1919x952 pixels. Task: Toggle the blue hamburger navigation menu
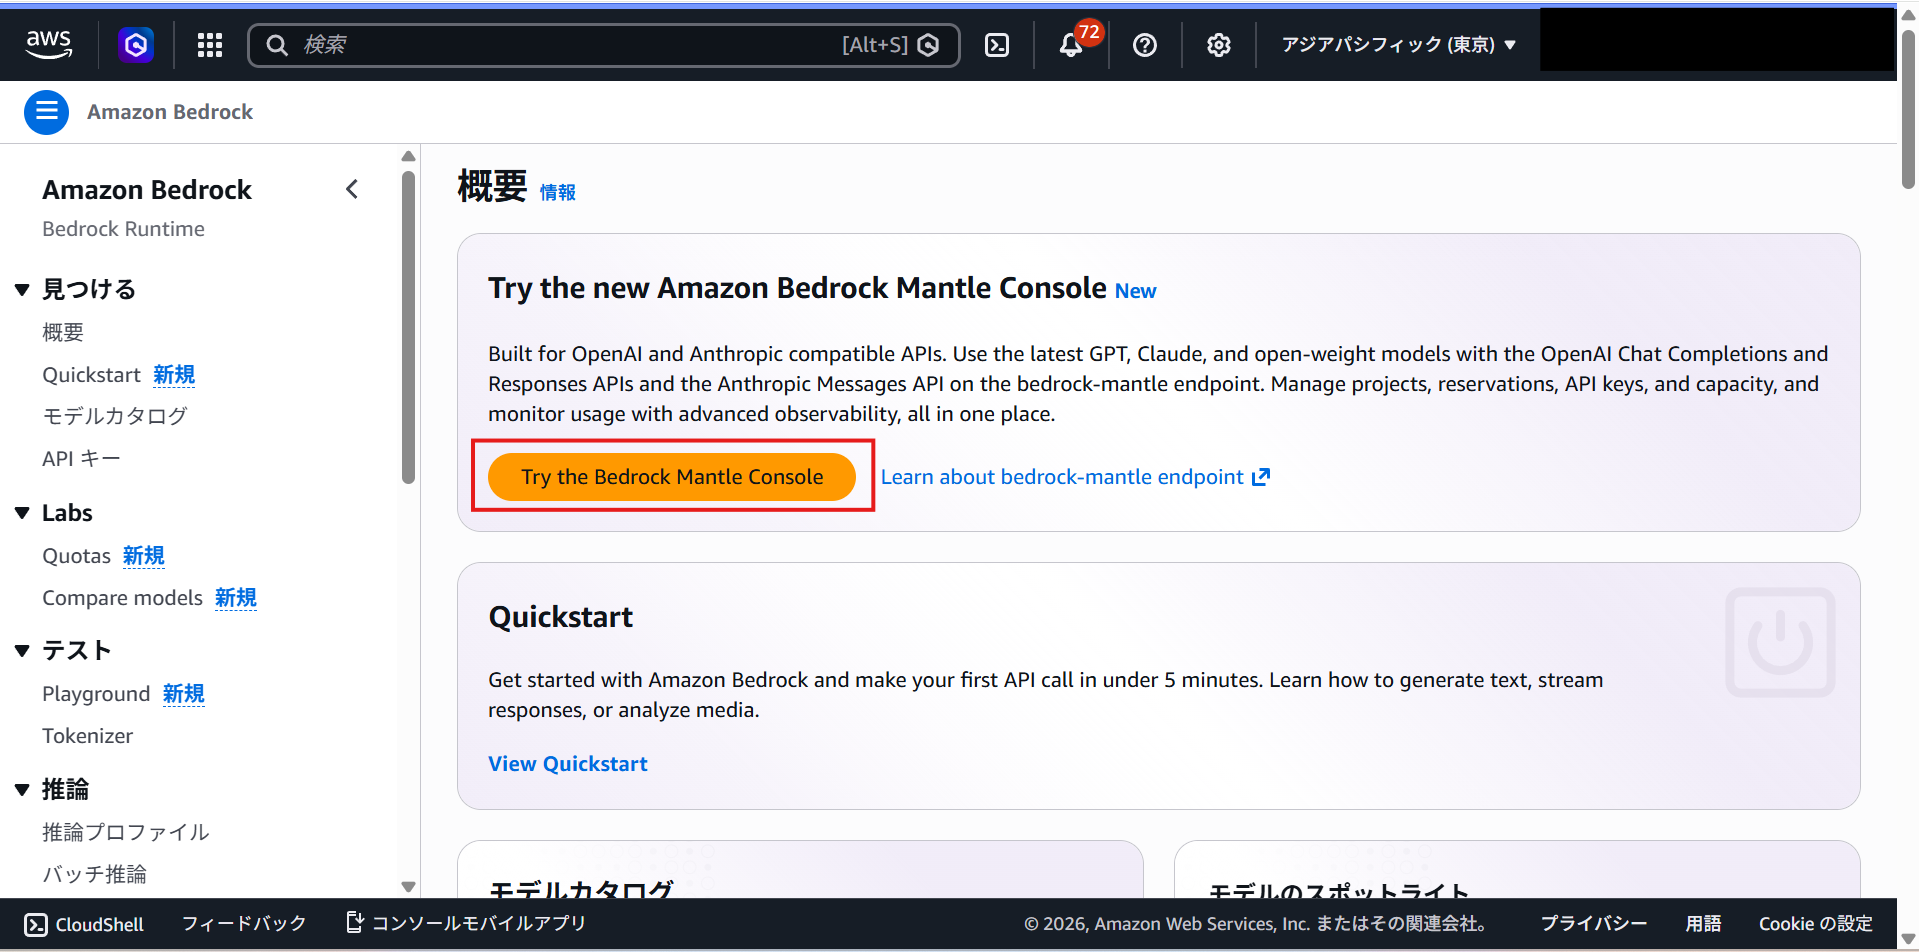(x=47, y=112)
